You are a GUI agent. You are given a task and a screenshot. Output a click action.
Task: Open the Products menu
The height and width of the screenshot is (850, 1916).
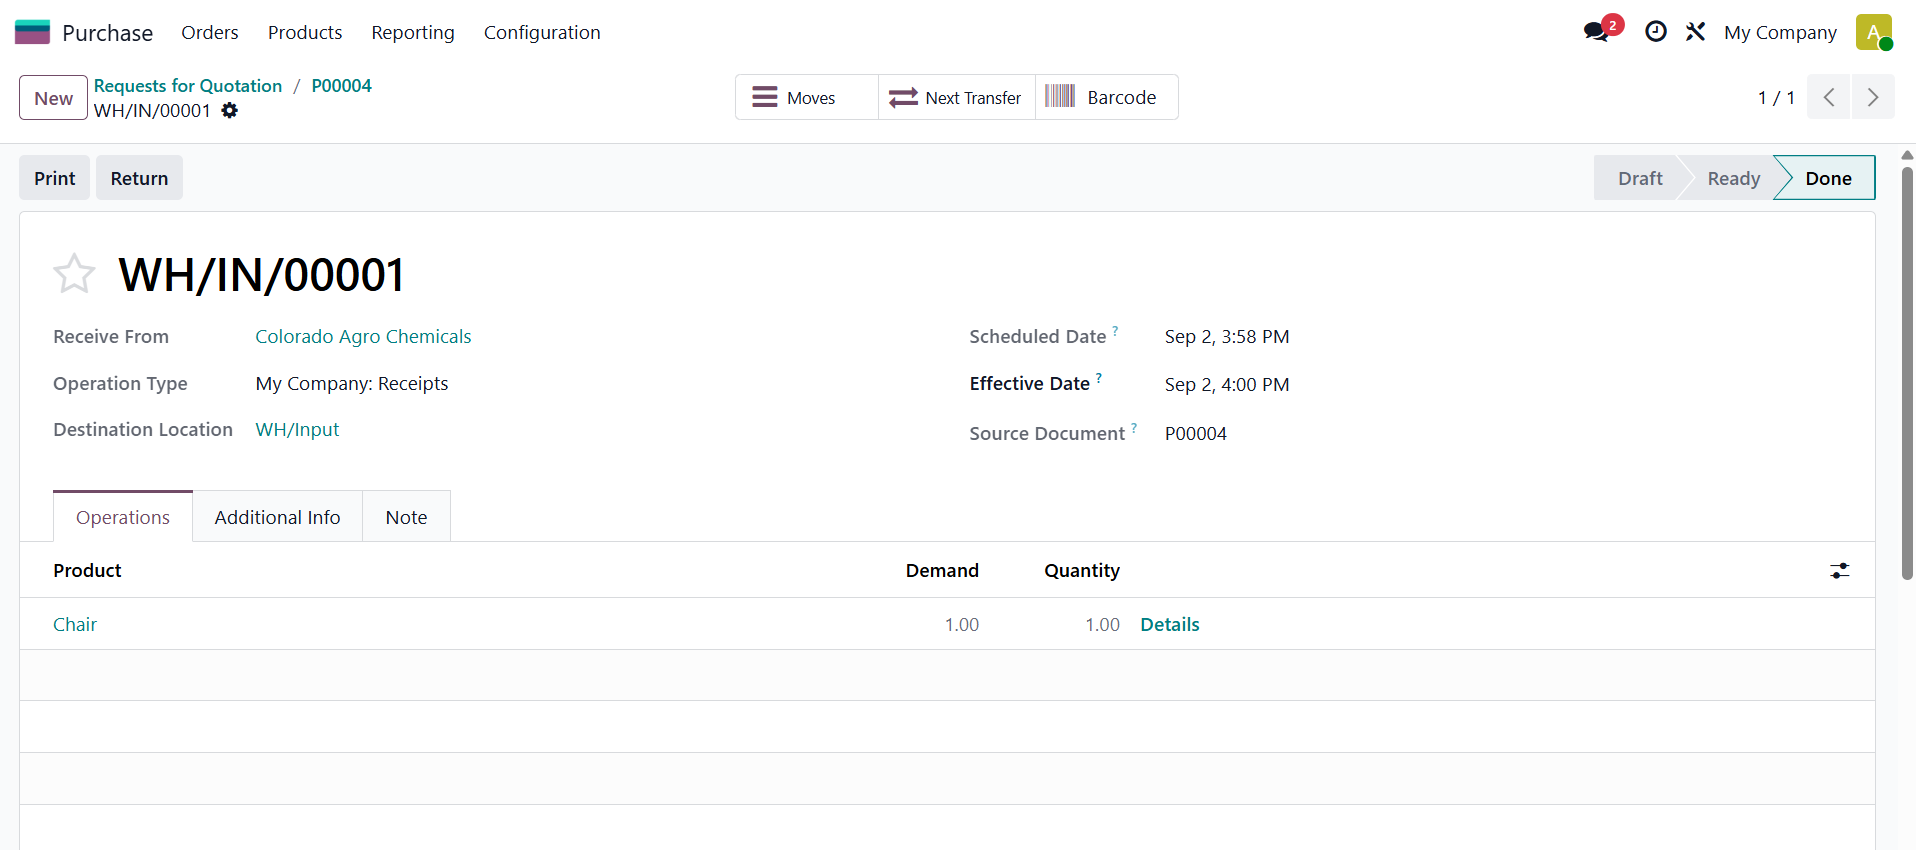(x=305, y=33)
